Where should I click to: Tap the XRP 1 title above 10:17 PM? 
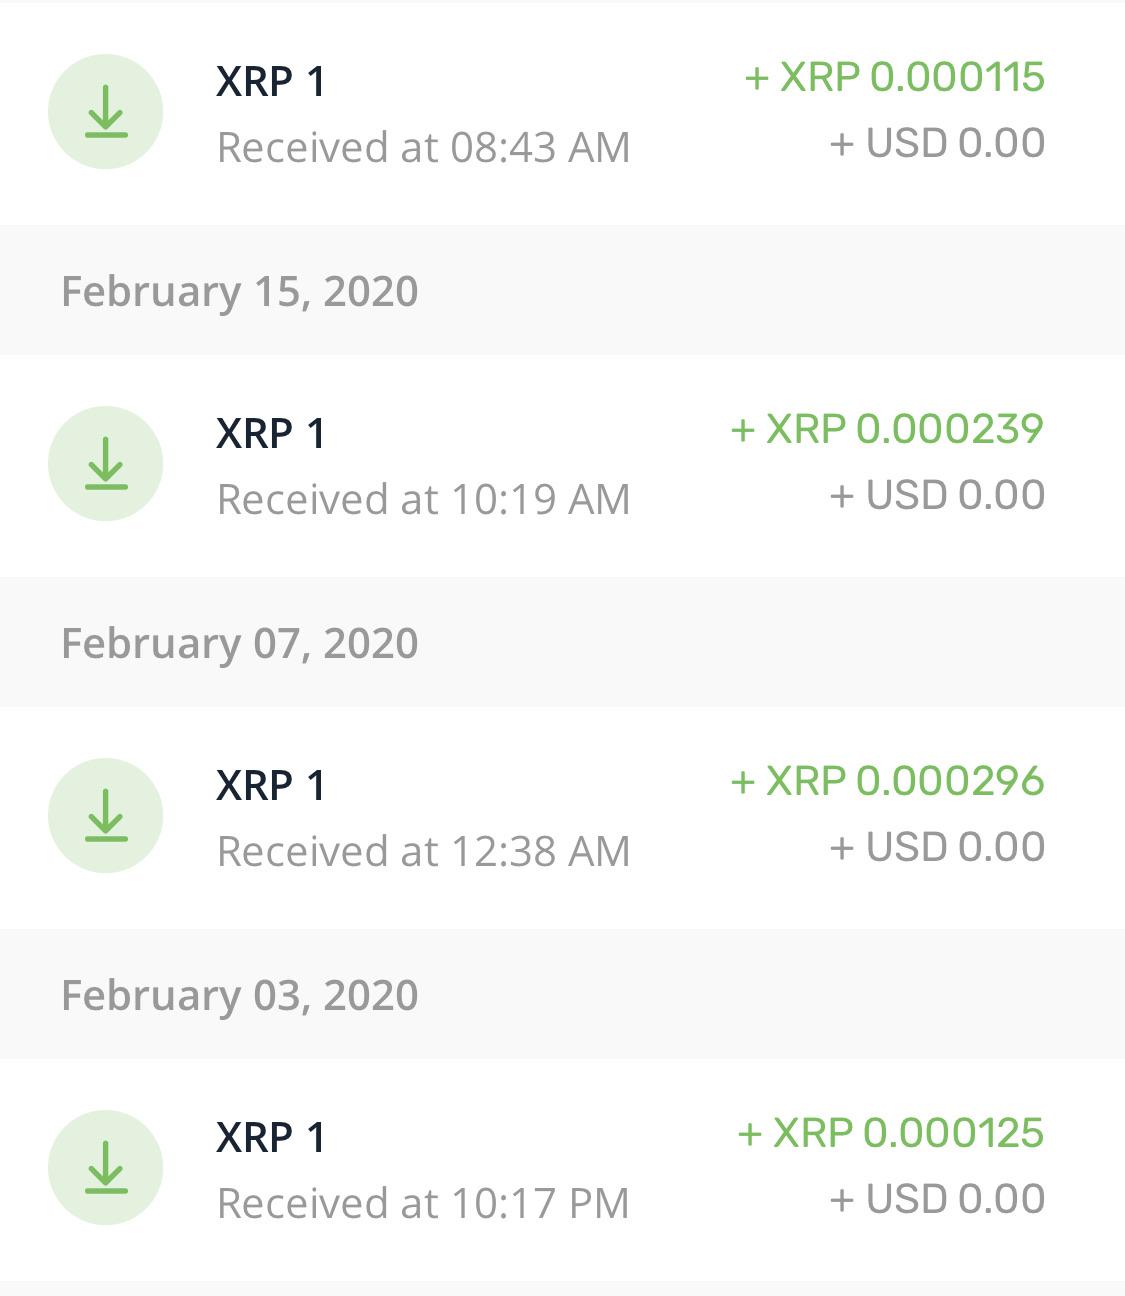271,1138
